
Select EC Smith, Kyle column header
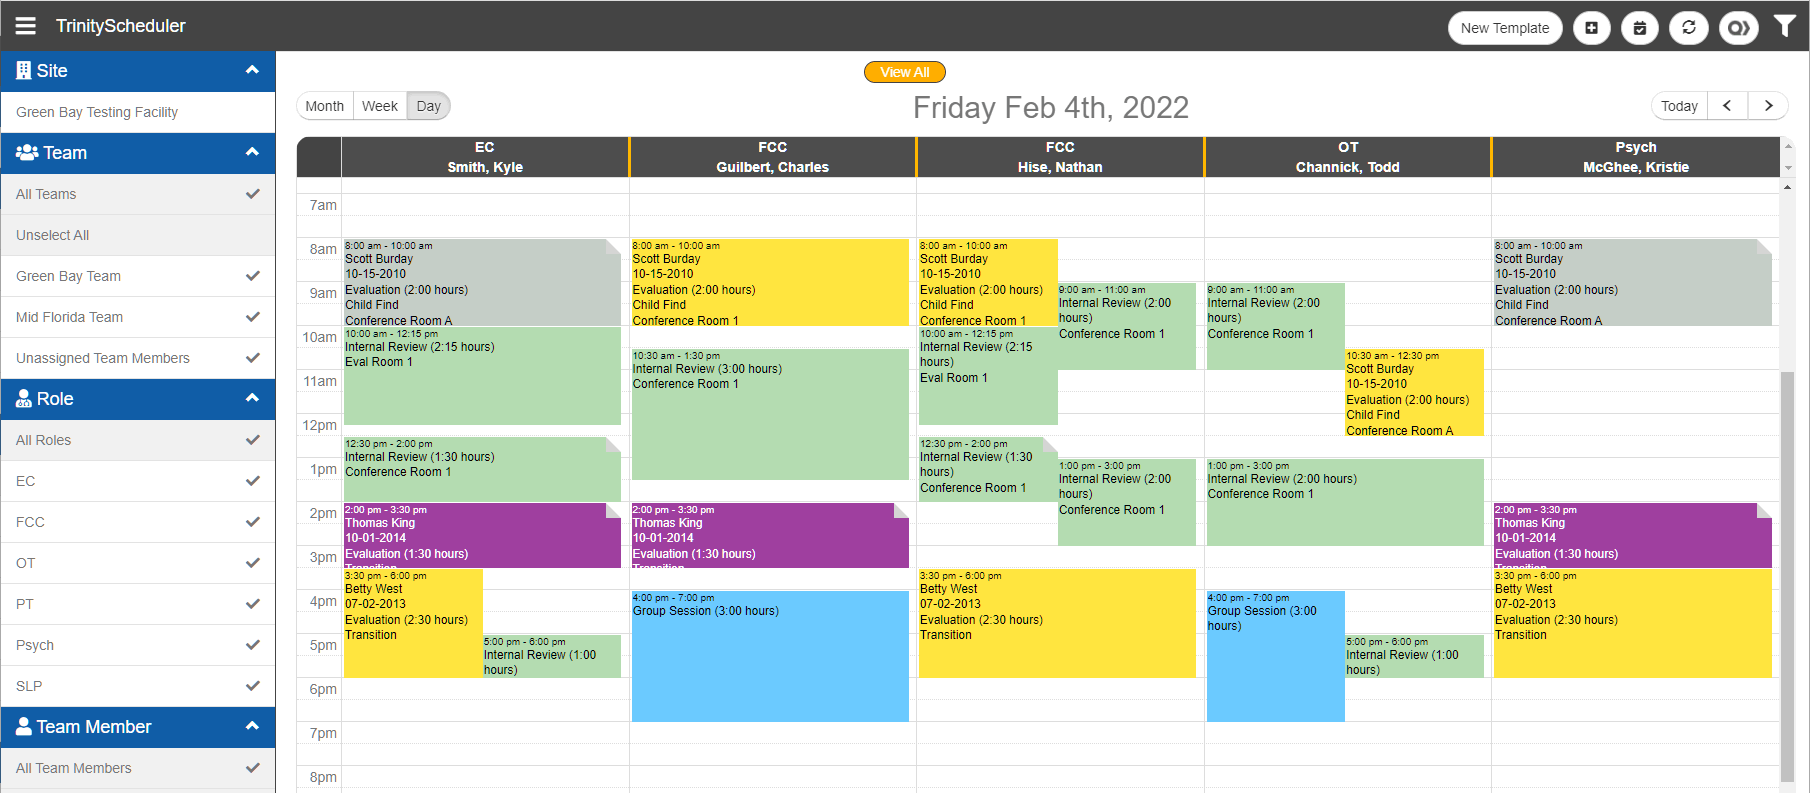point(485,157)
